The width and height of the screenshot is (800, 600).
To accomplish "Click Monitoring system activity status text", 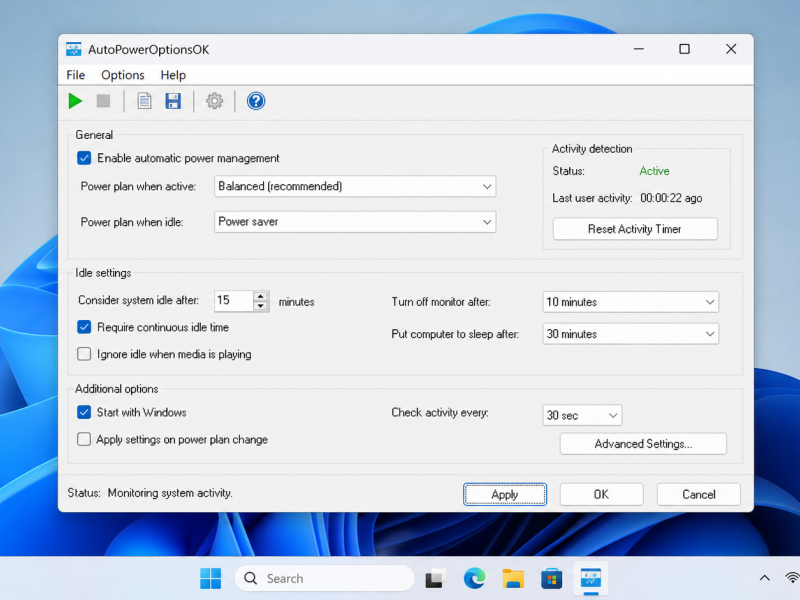I will click(x=170, y=493).
